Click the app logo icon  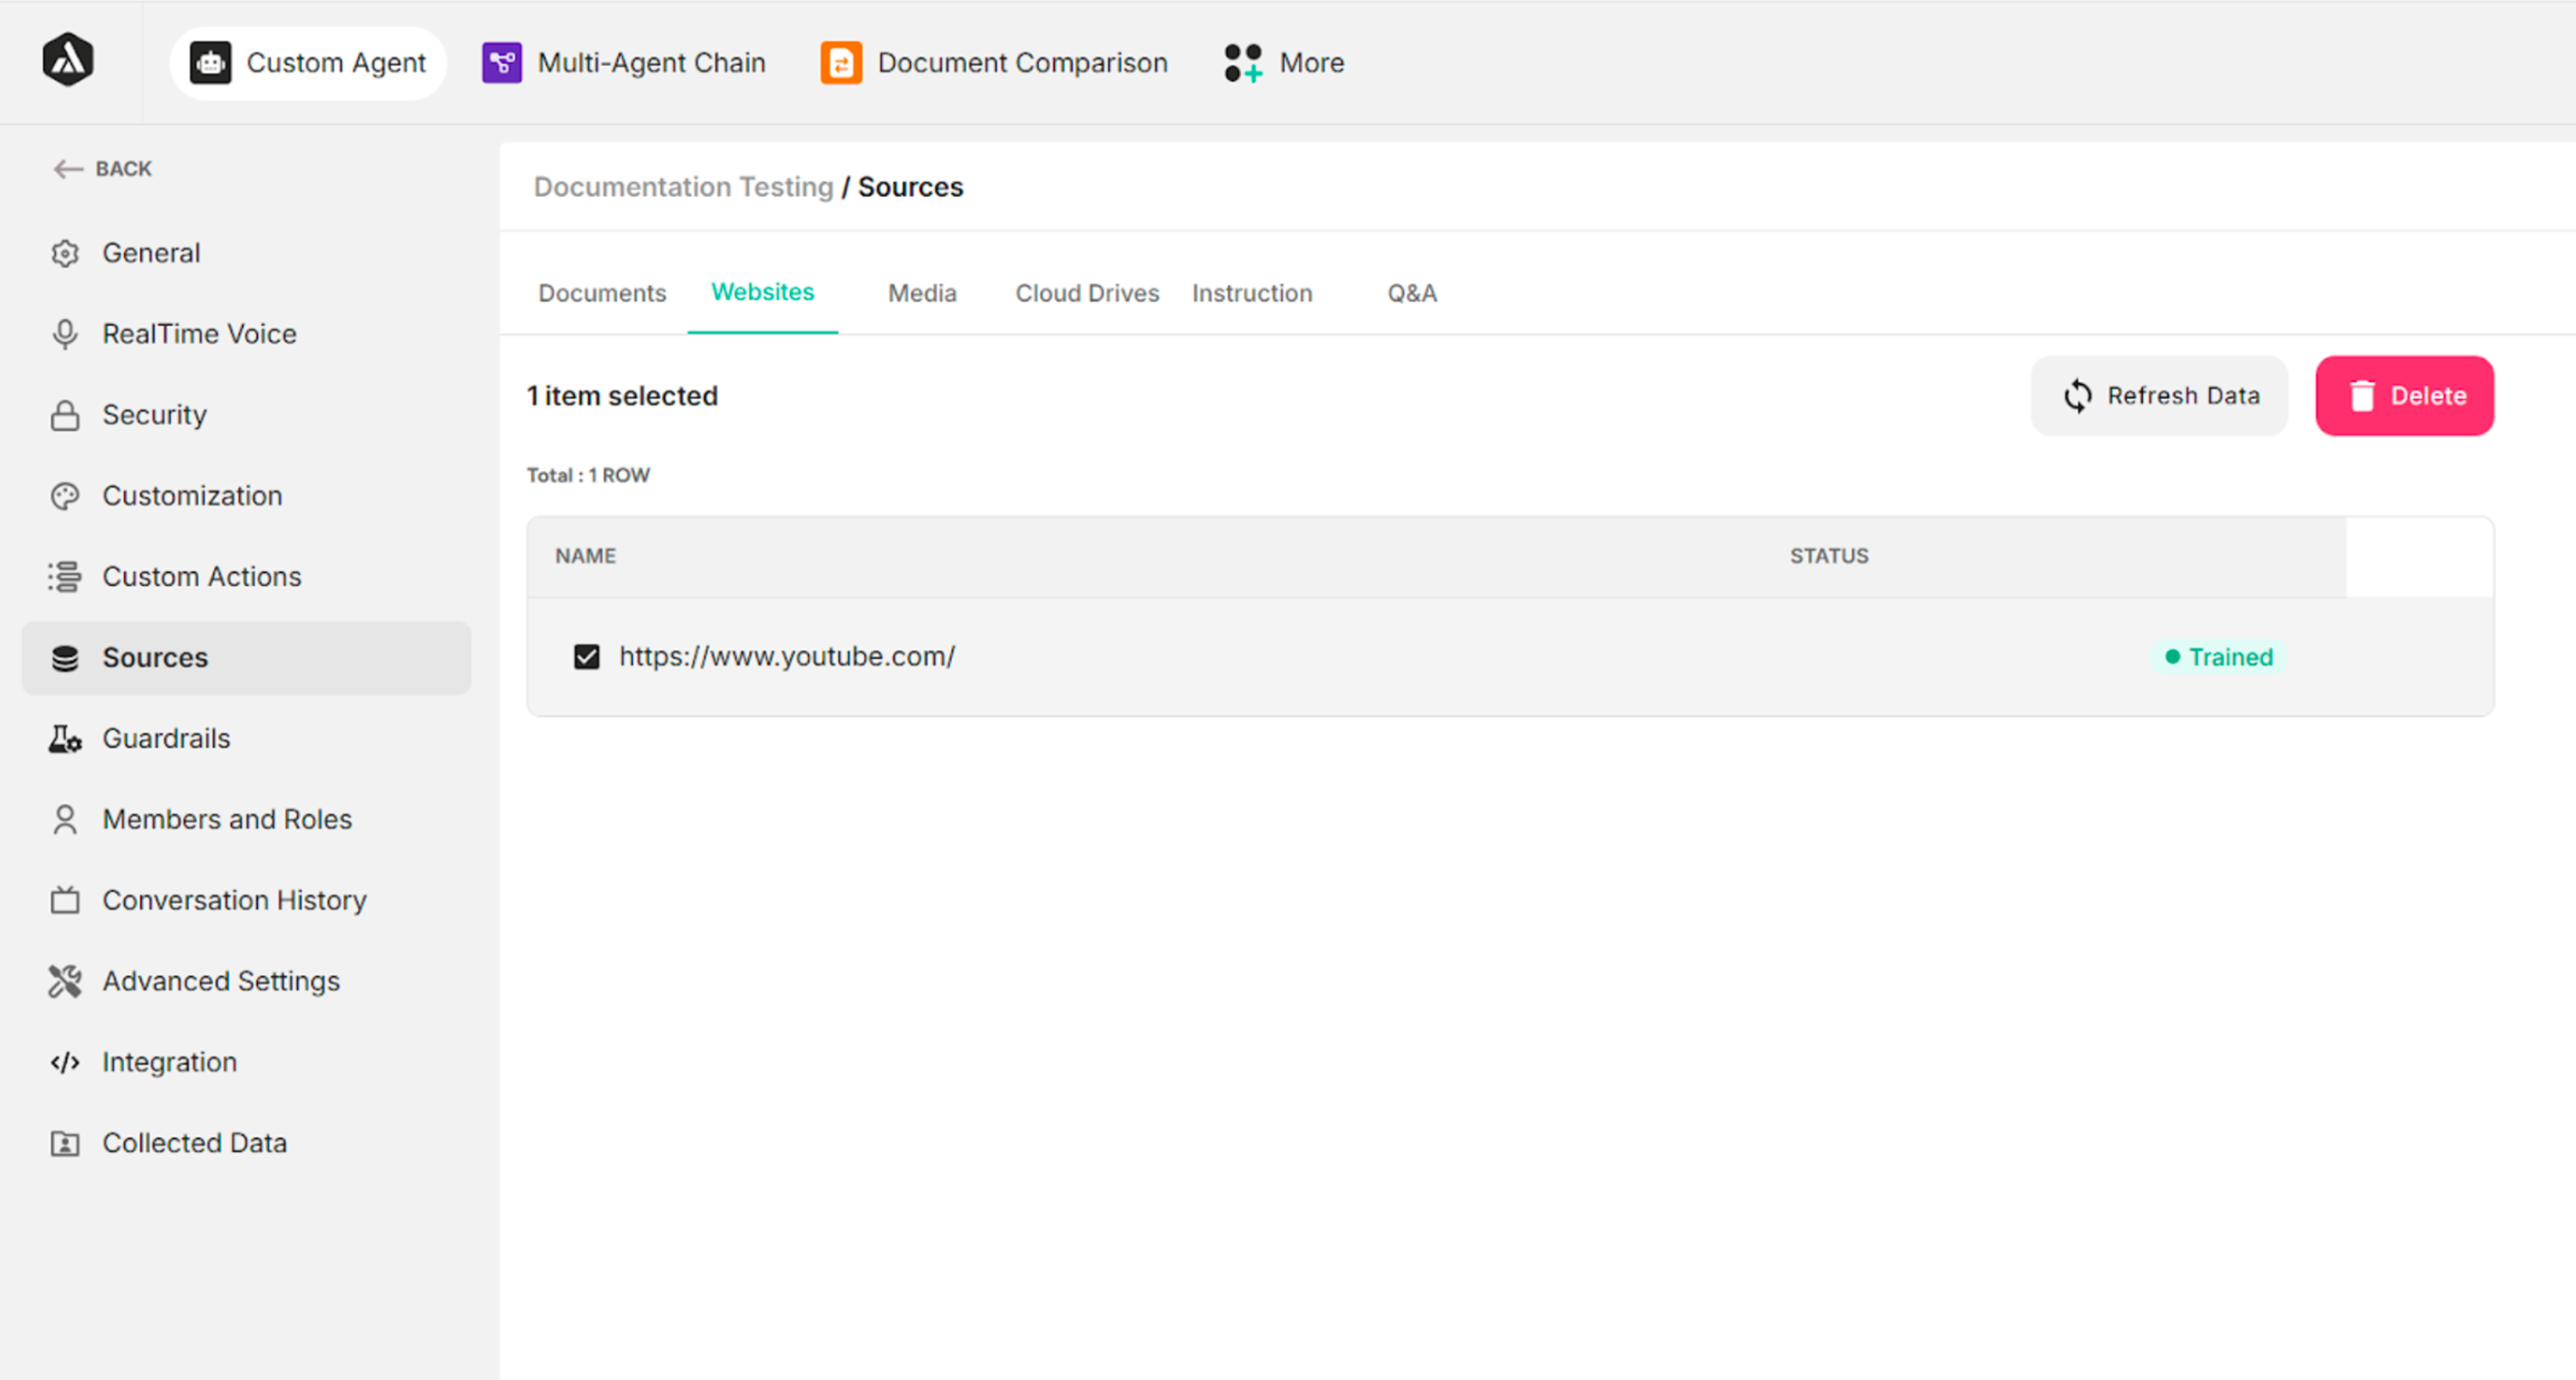(68, 60)
